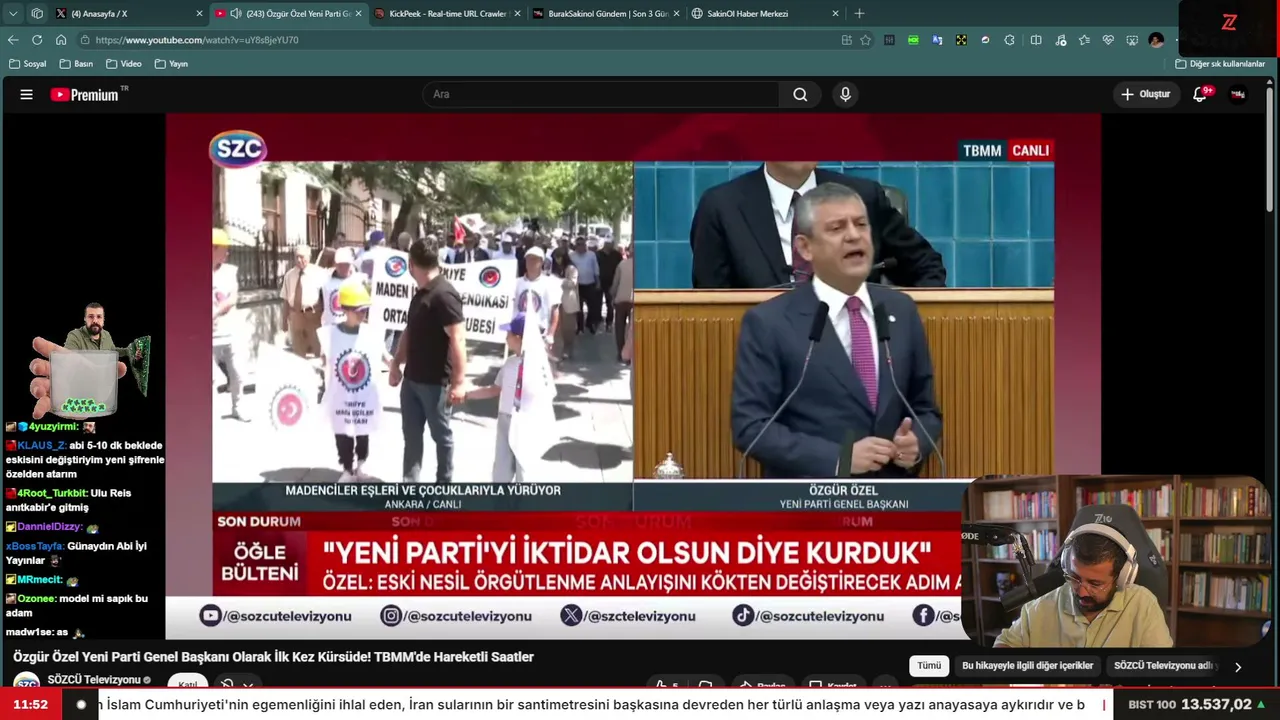Go back with the browser back arrow
Screen dimensions: 1280x720
(x=13, y=40)
